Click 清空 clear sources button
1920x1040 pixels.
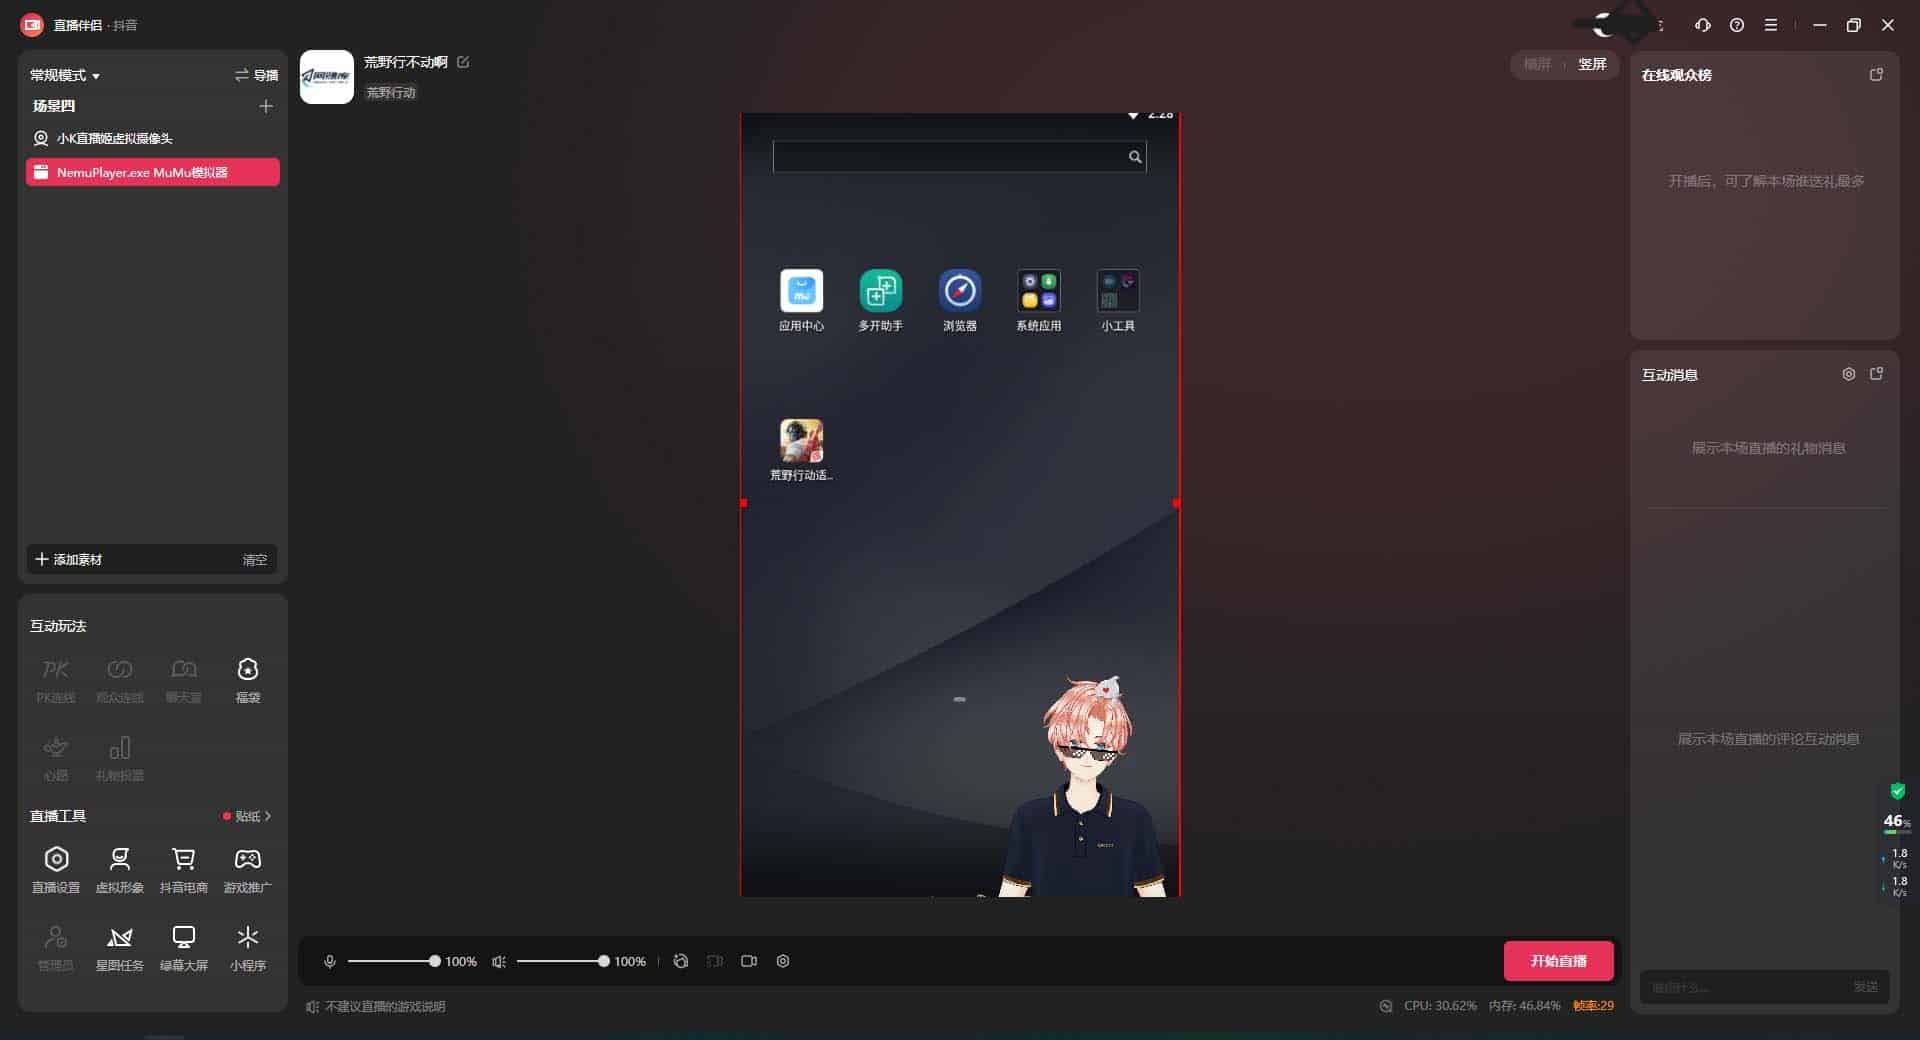(255, 560)
